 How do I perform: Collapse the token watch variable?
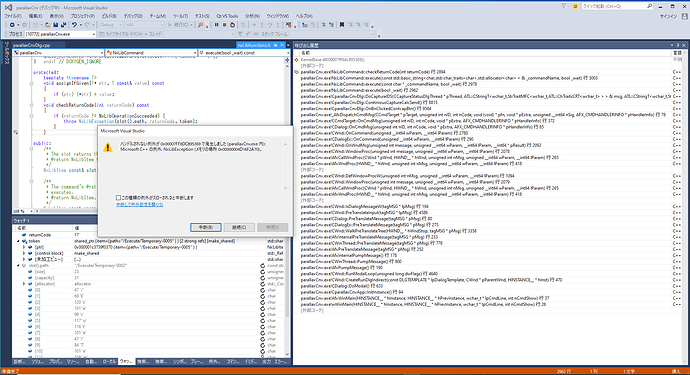(x=18, y=241)
